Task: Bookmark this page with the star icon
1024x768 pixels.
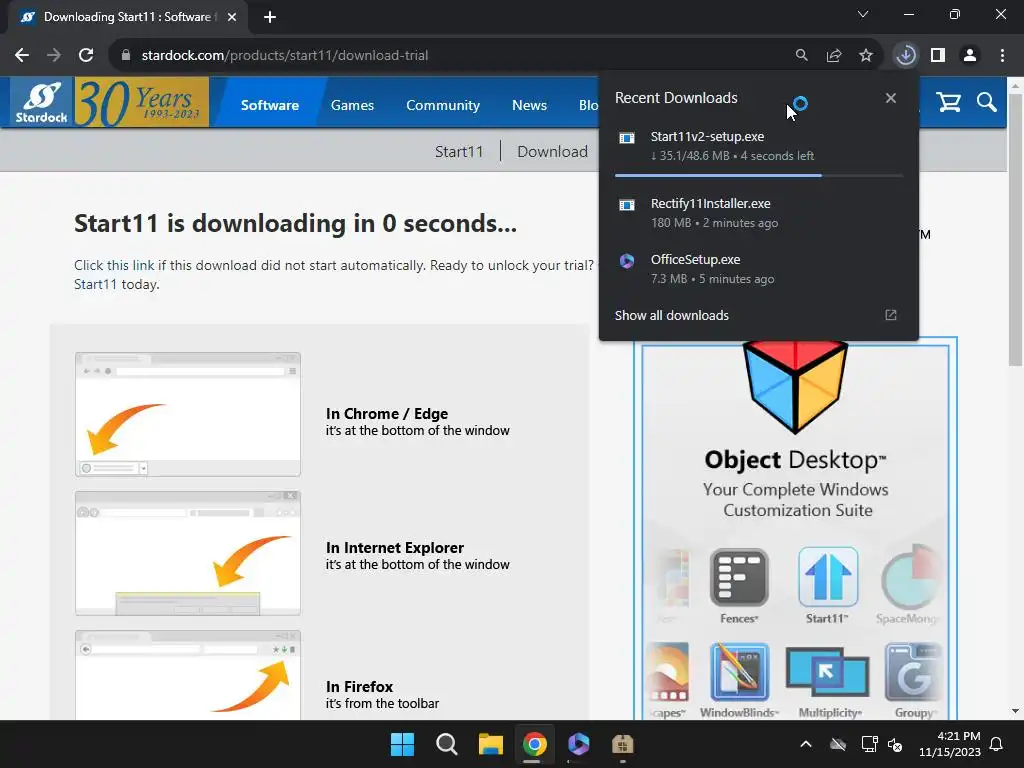Action: point(865,56)
